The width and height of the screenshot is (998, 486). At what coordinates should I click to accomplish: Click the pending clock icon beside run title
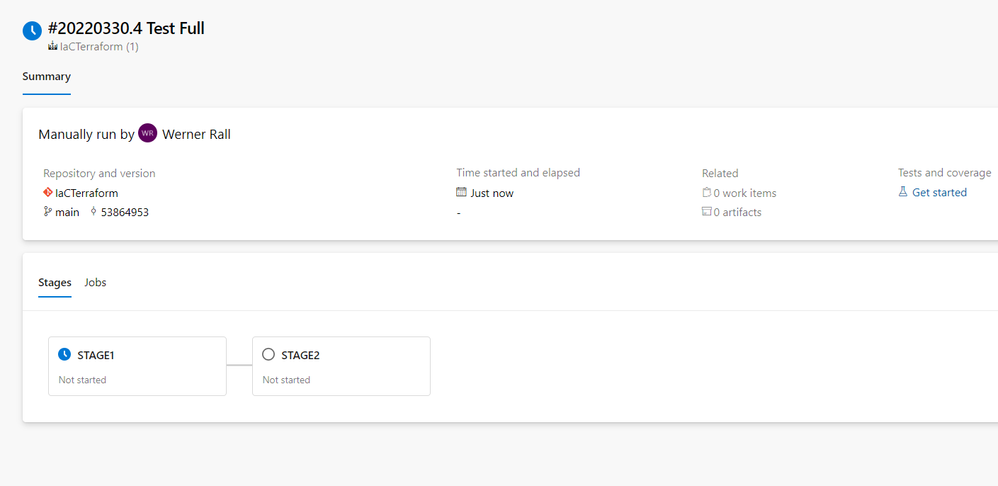click(33, 31)
